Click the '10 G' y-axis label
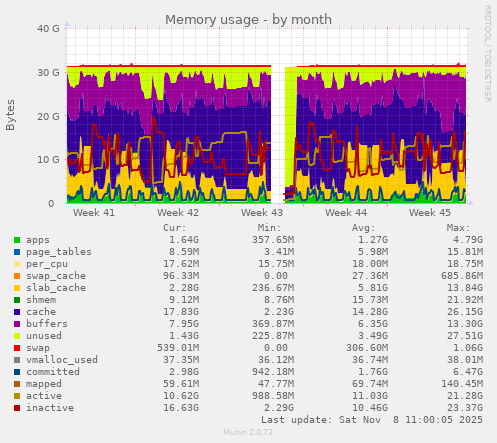The image size is (497, 443). (48, 160)
